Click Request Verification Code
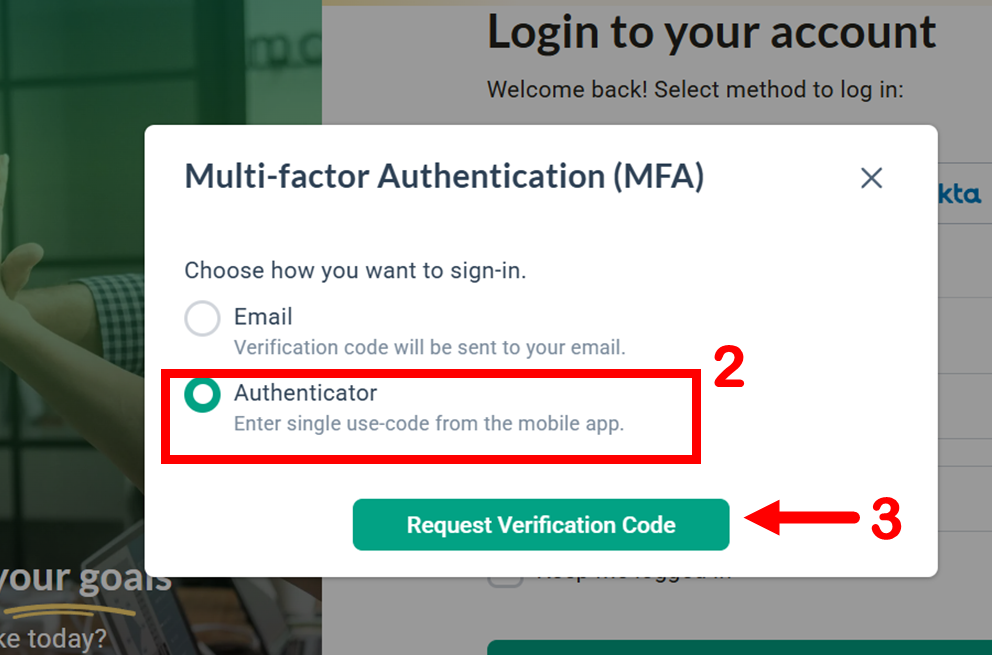The image size is (992, 655). (x=540, y=524)
